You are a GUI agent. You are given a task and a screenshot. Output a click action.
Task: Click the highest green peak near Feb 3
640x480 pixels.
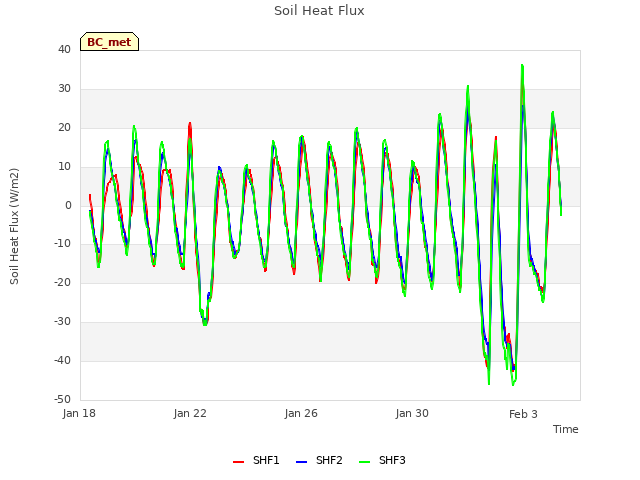(x=522, y=65)
